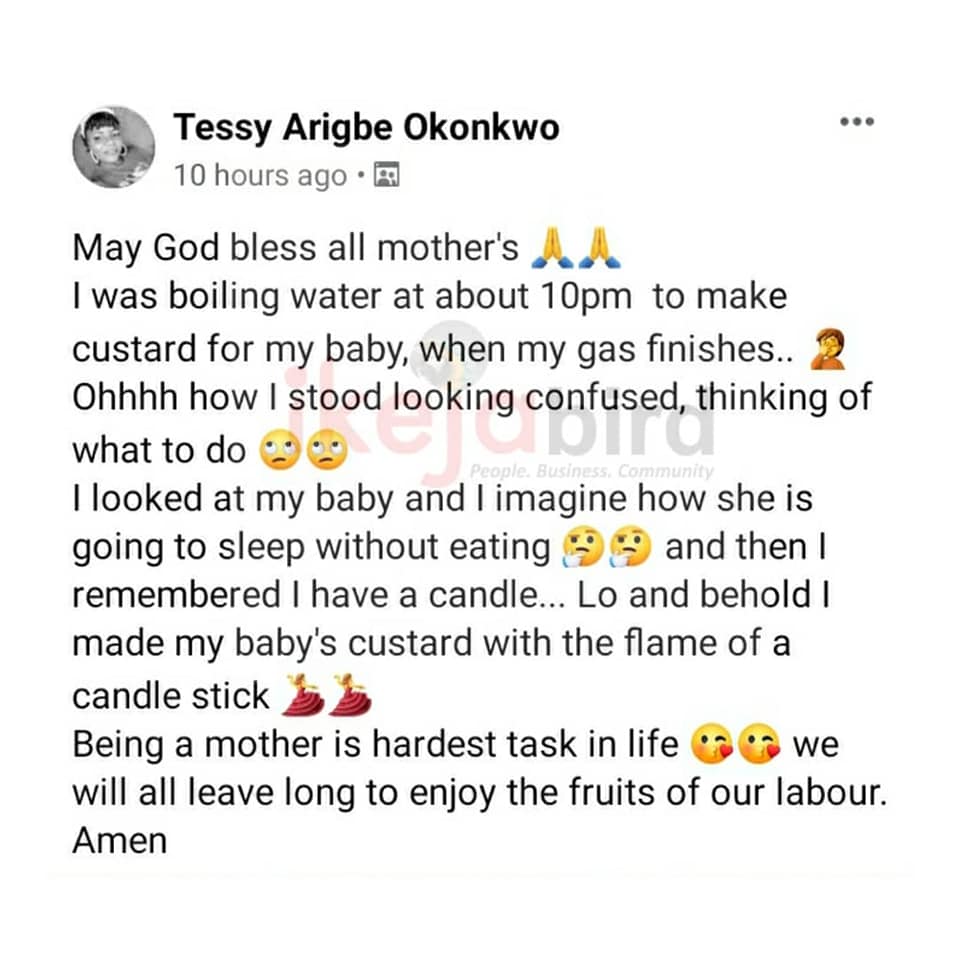This screenshot has width=960, height=960.
Task: Click the ikejabird watermark logo
Action: click(x=500, y=420)
